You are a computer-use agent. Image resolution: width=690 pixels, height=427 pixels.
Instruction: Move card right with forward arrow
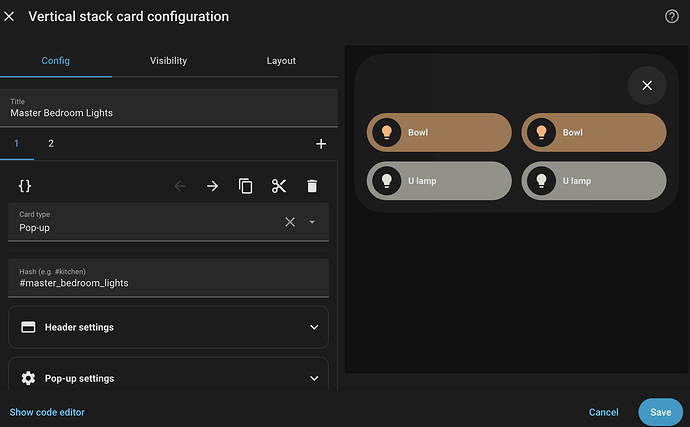pos(212,186)
